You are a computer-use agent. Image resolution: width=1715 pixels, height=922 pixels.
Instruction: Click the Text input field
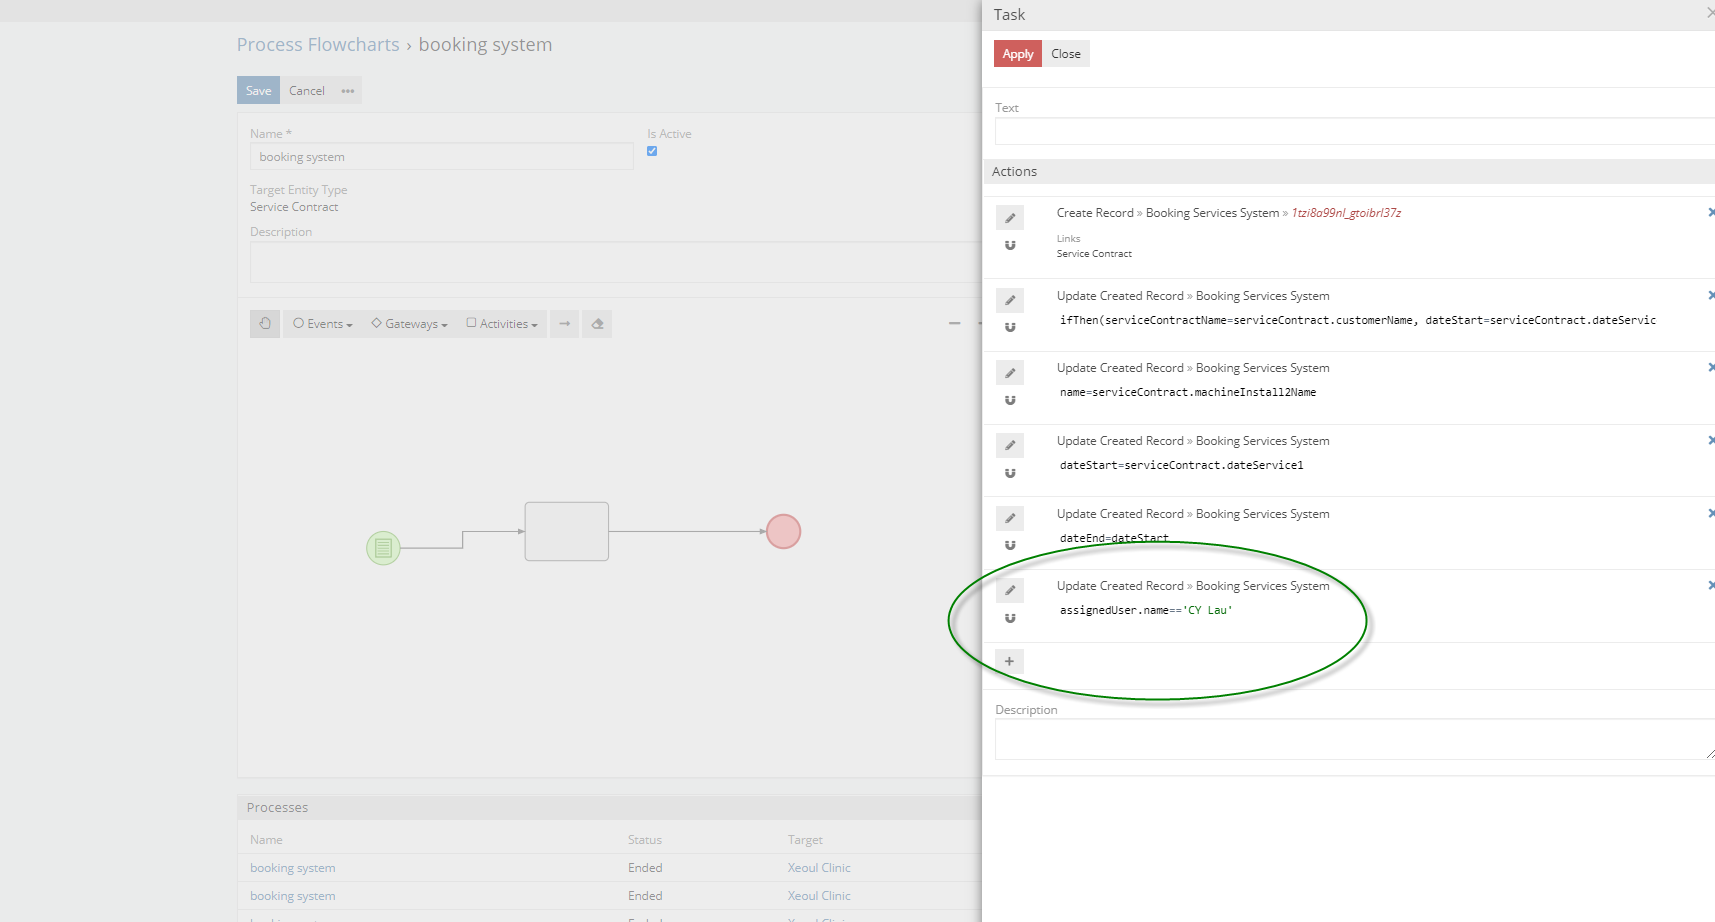1350,131
